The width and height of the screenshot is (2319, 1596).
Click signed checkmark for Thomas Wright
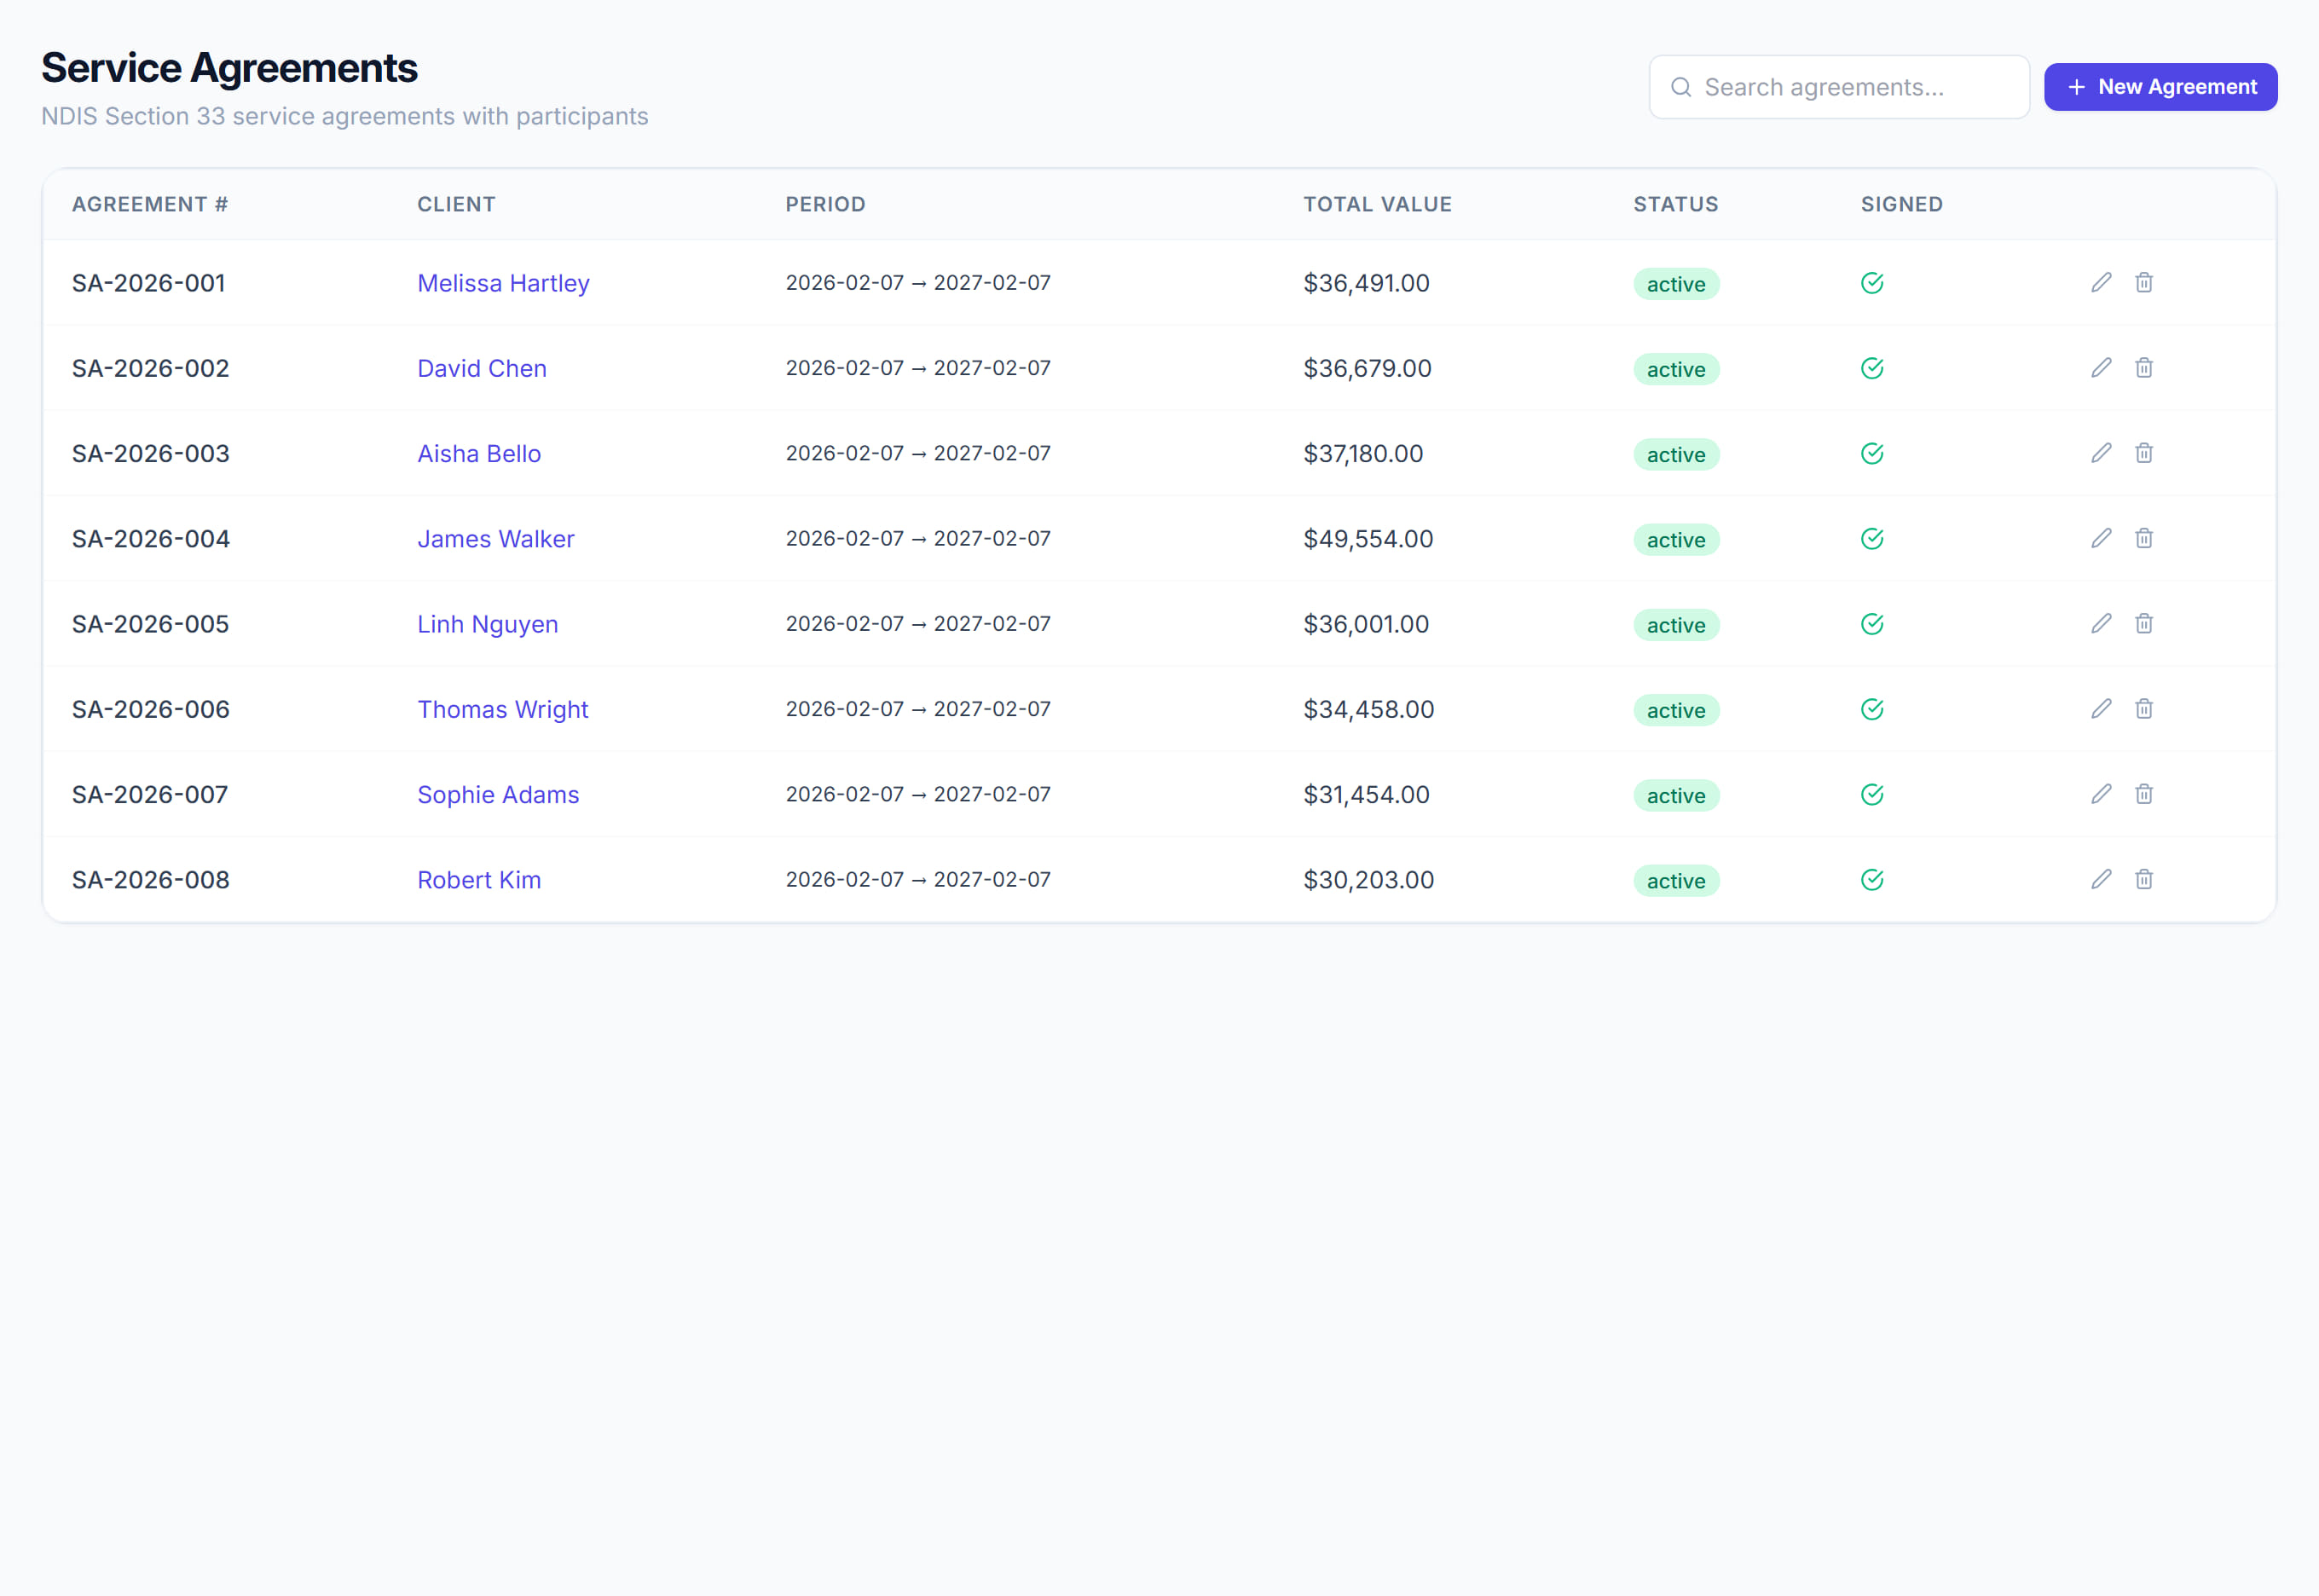click(1872, 709)
